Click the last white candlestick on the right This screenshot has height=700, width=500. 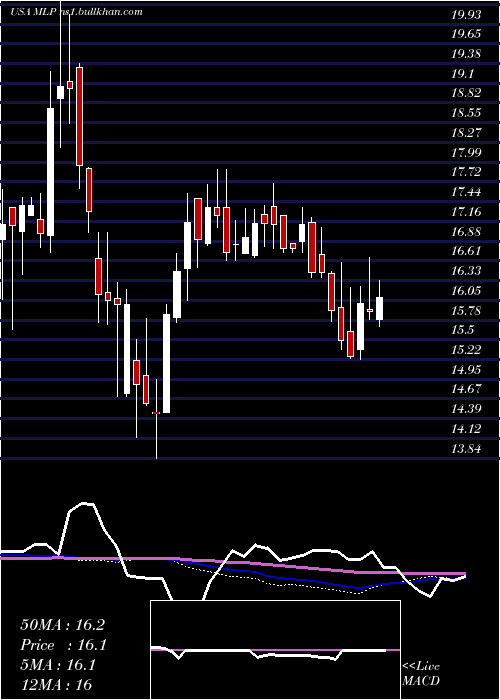click(379, 308)
